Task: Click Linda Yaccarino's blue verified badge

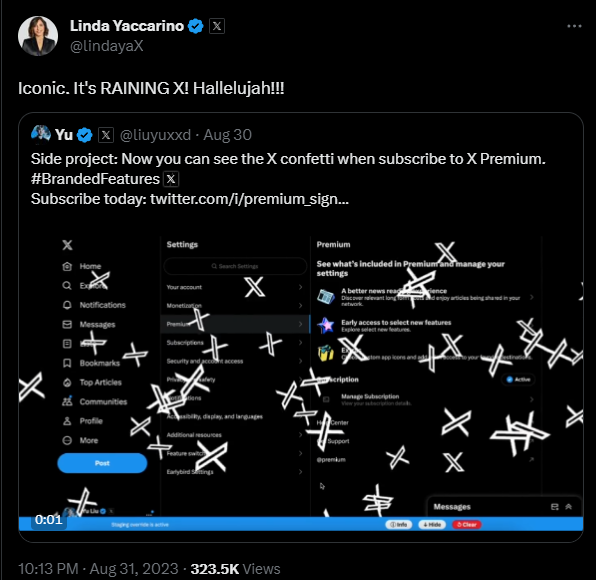Action: click(x=196, y=26)
